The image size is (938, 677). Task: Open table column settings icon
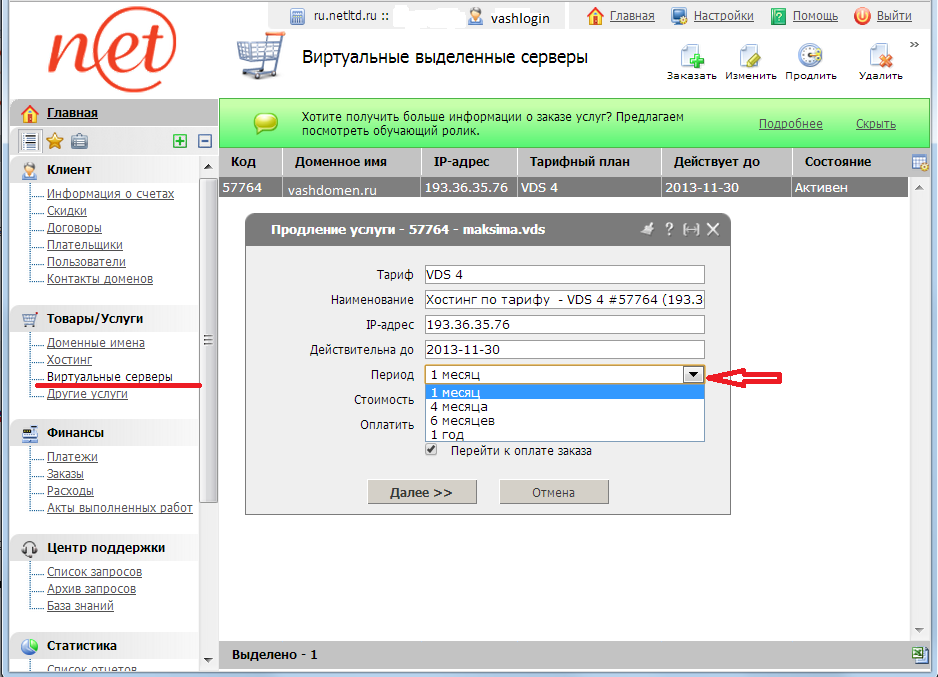[920, 162]
